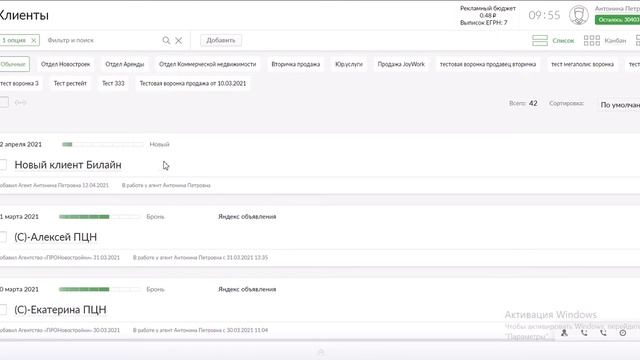Open "Отдел Коммерческой недвижимости" tab
The height and width of the screenshot is (360, 640).
click(207, 64)
